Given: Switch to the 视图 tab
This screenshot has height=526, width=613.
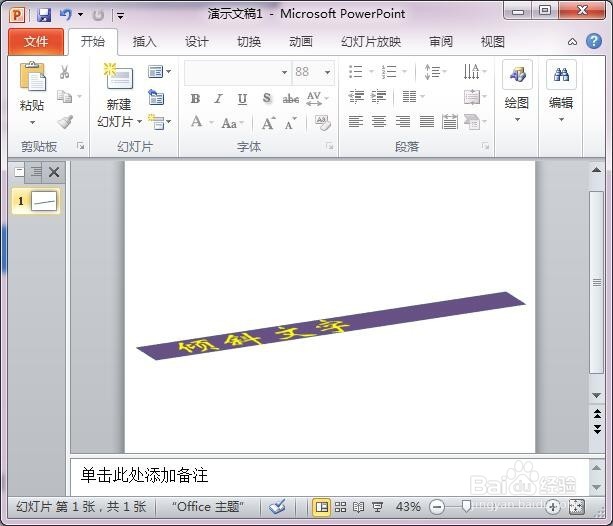Looking at the screenshot, I should (493, 41).
